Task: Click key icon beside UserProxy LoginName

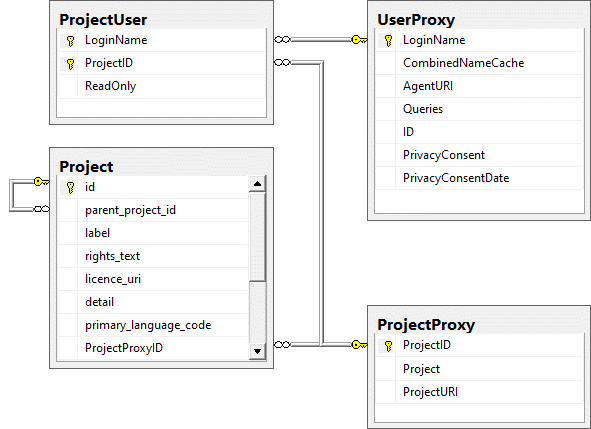Action: click(x=388, y=41)
